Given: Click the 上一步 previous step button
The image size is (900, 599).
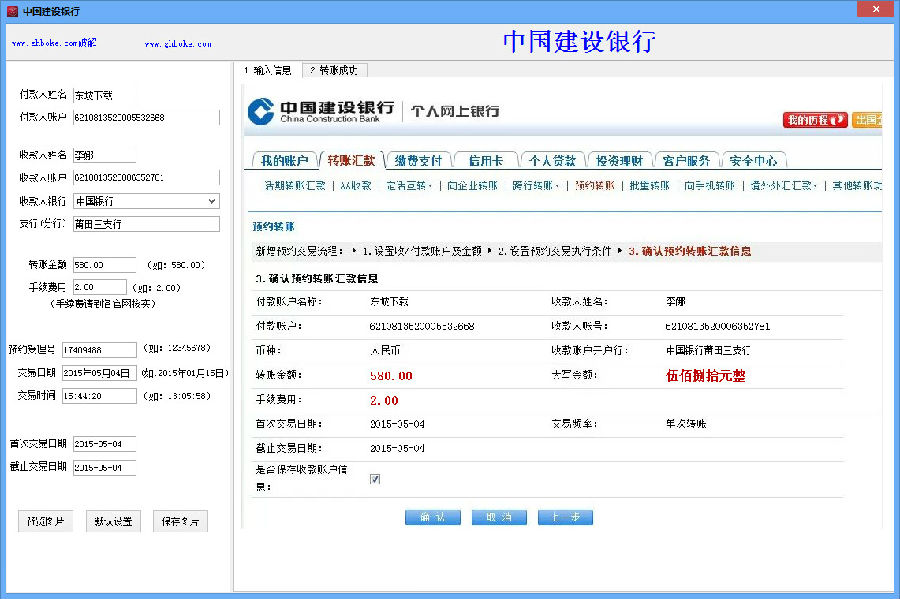Looking at the screenshot, I should (x=564, y=517).
